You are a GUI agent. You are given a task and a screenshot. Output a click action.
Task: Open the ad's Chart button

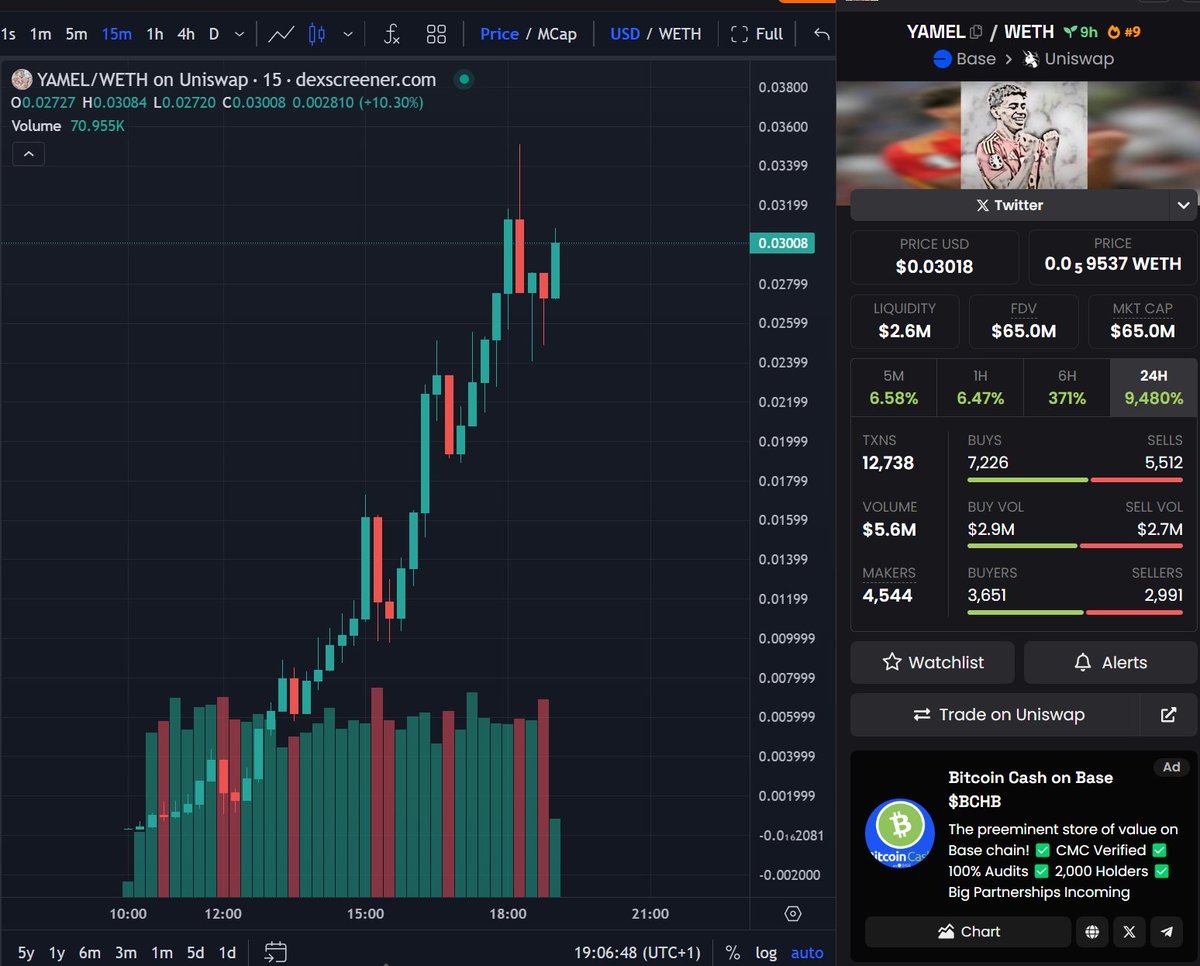968,932
